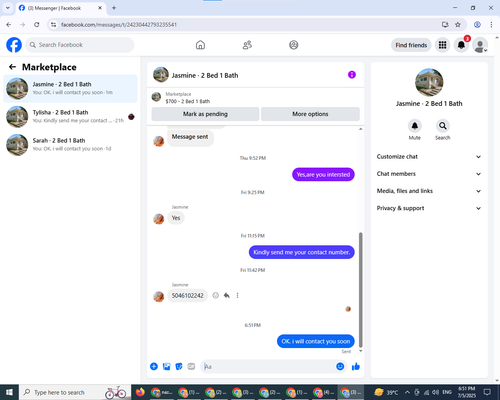Switch to Messenger | Facebook browser tab
The height and width of the screenshot is (400, 500).
point(61,8)
